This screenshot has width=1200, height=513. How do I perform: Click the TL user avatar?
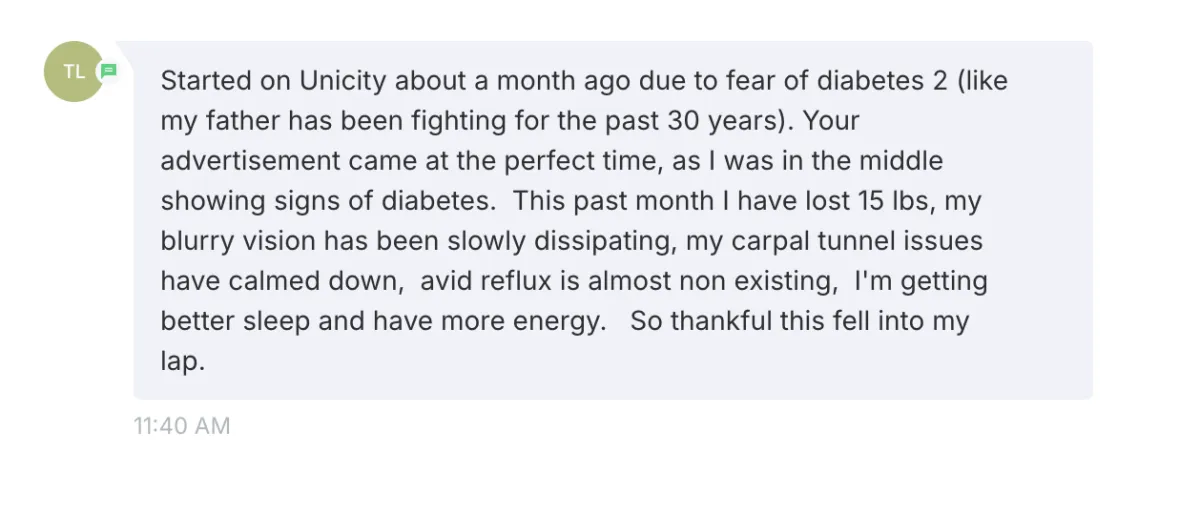(73, 72)
